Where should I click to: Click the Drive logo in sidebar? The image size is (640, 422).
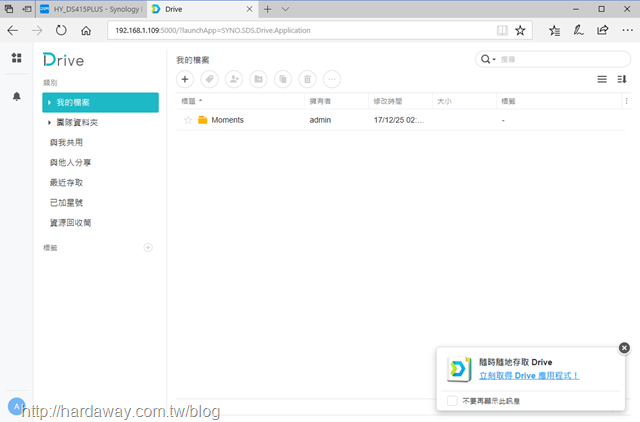[x=64, y=60]
